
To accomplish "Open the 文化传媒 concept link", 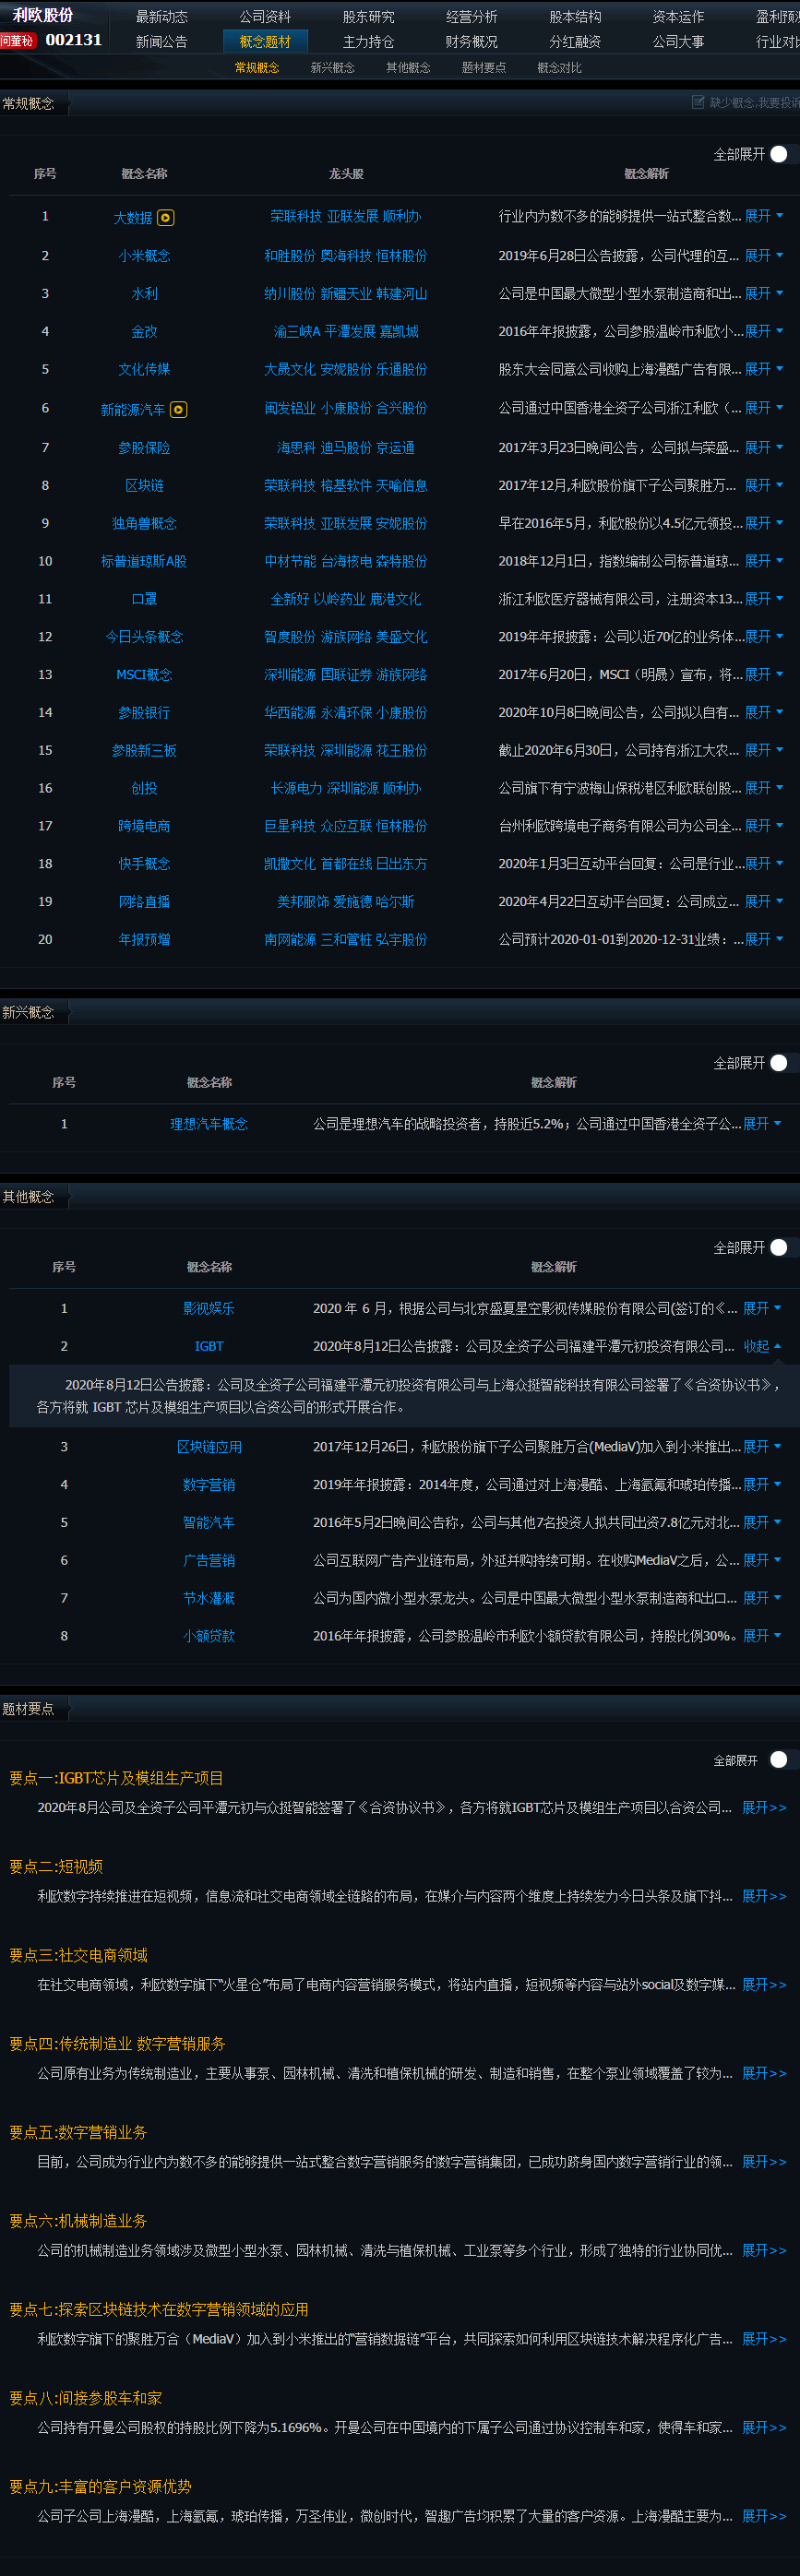I will 144,369.
